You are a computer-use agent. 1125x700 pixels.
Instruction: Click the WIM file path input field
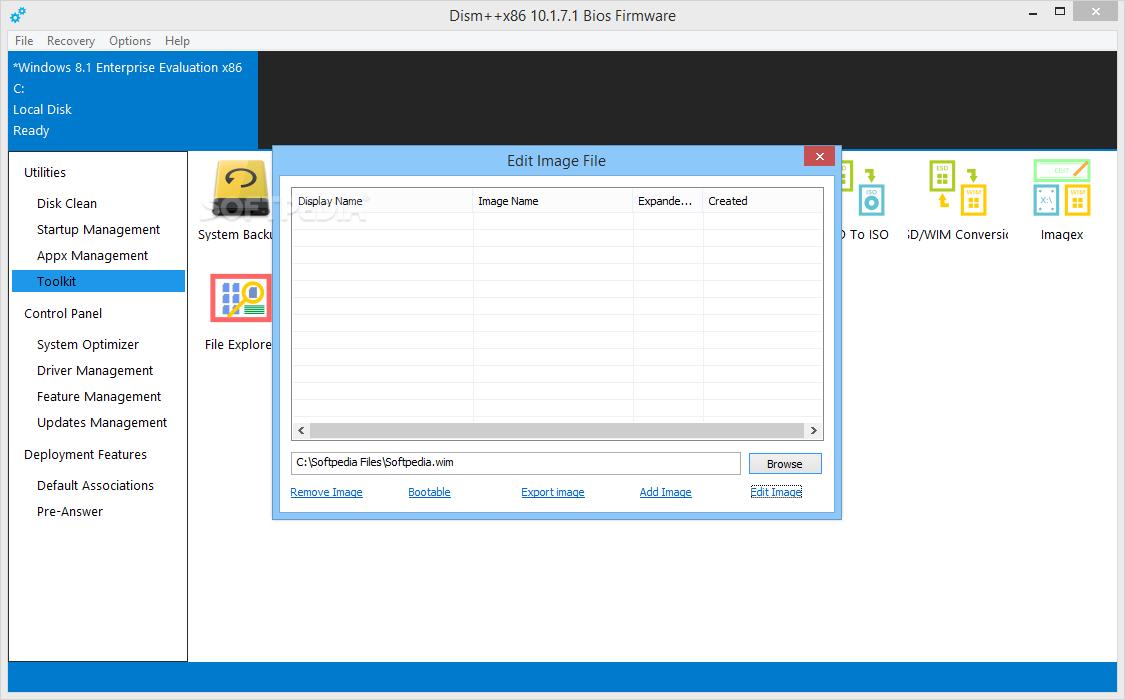pyautogui.click(x=515, y=463)
